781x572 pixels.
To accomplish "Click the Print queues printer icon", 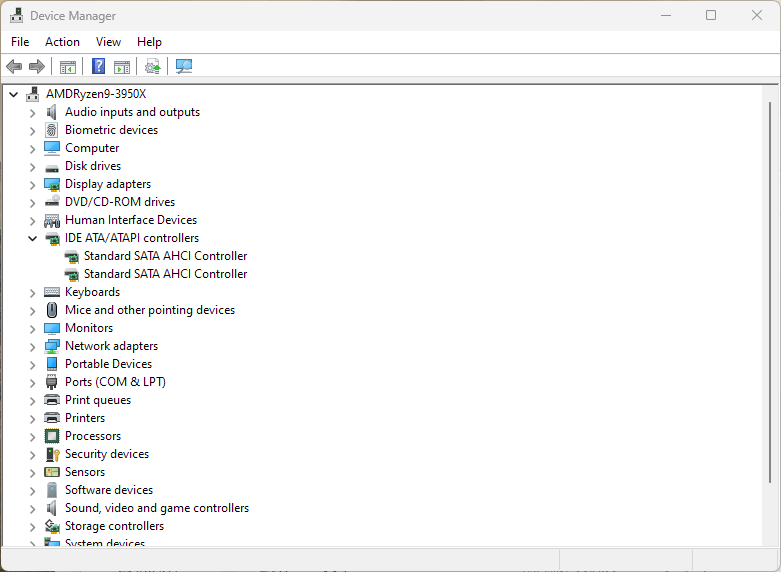I will point(52,400).
